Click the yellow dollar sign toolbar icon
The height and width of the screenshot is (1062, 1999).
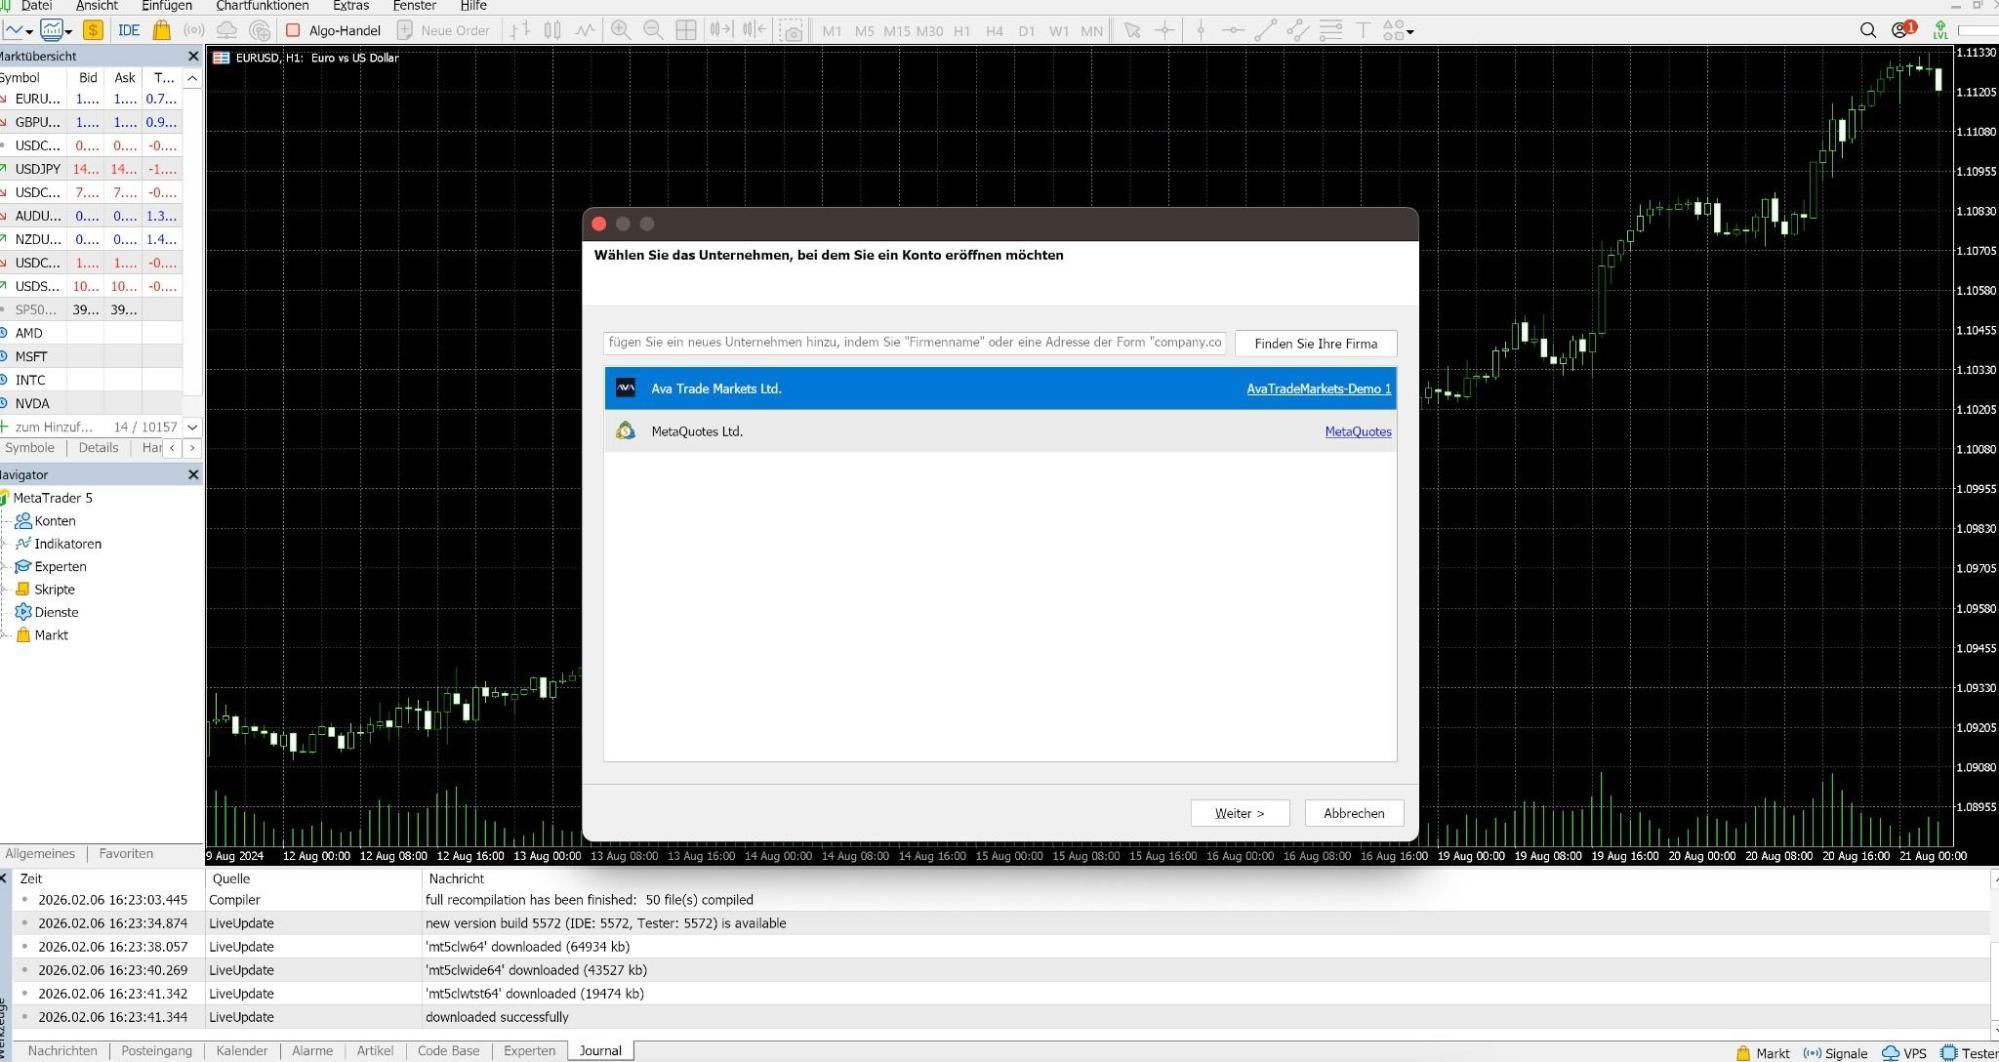point(93,30)
